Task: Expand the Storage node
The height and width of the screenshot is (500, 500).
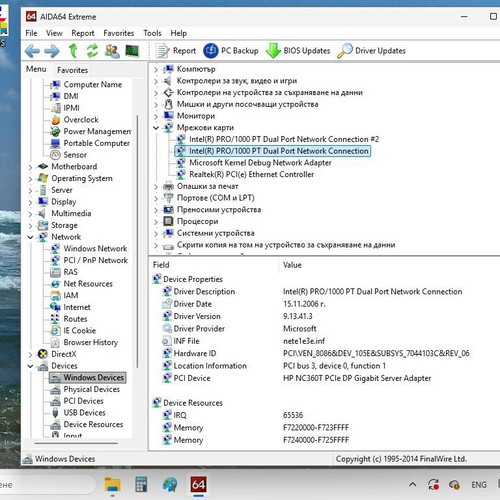Action: (30, 226)
